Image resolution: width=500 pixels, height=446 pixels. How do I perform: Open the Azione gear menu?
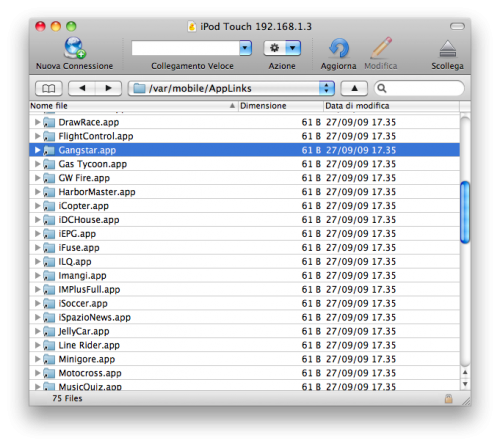pos(282,48)
